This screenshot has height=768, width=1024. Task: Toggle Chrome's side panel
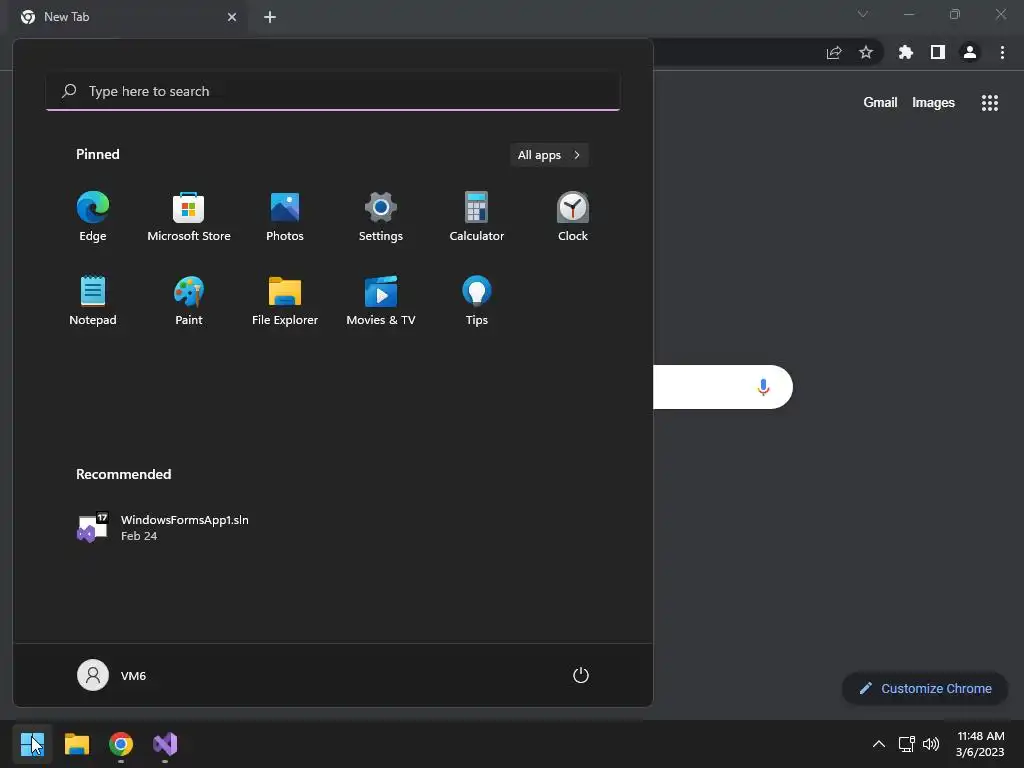coord(938,52)
